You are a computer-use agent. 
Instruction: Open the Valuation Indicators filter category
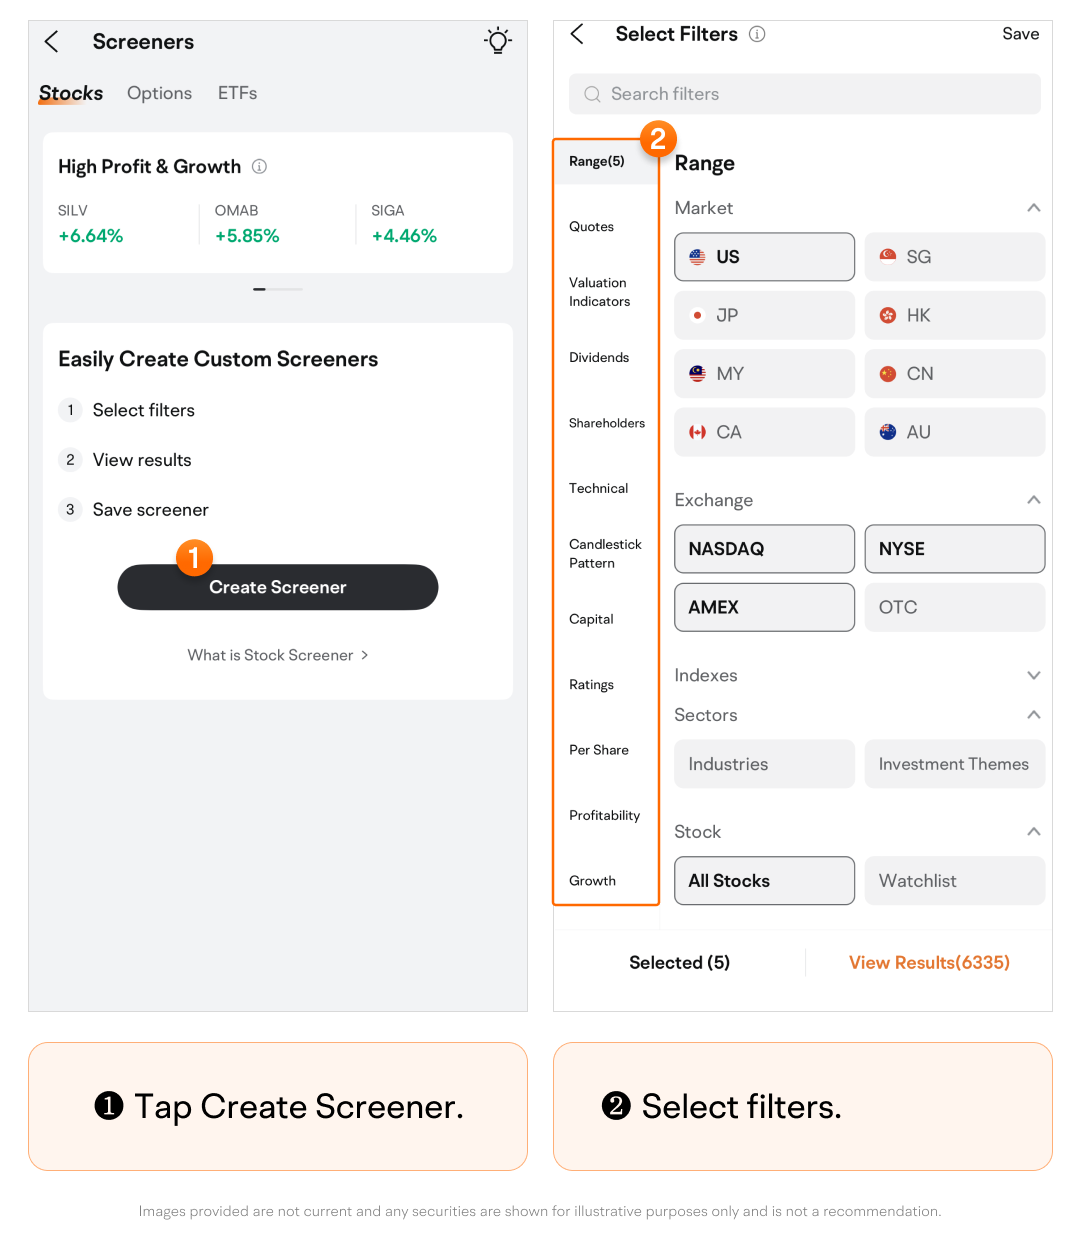tap(600, 292)
